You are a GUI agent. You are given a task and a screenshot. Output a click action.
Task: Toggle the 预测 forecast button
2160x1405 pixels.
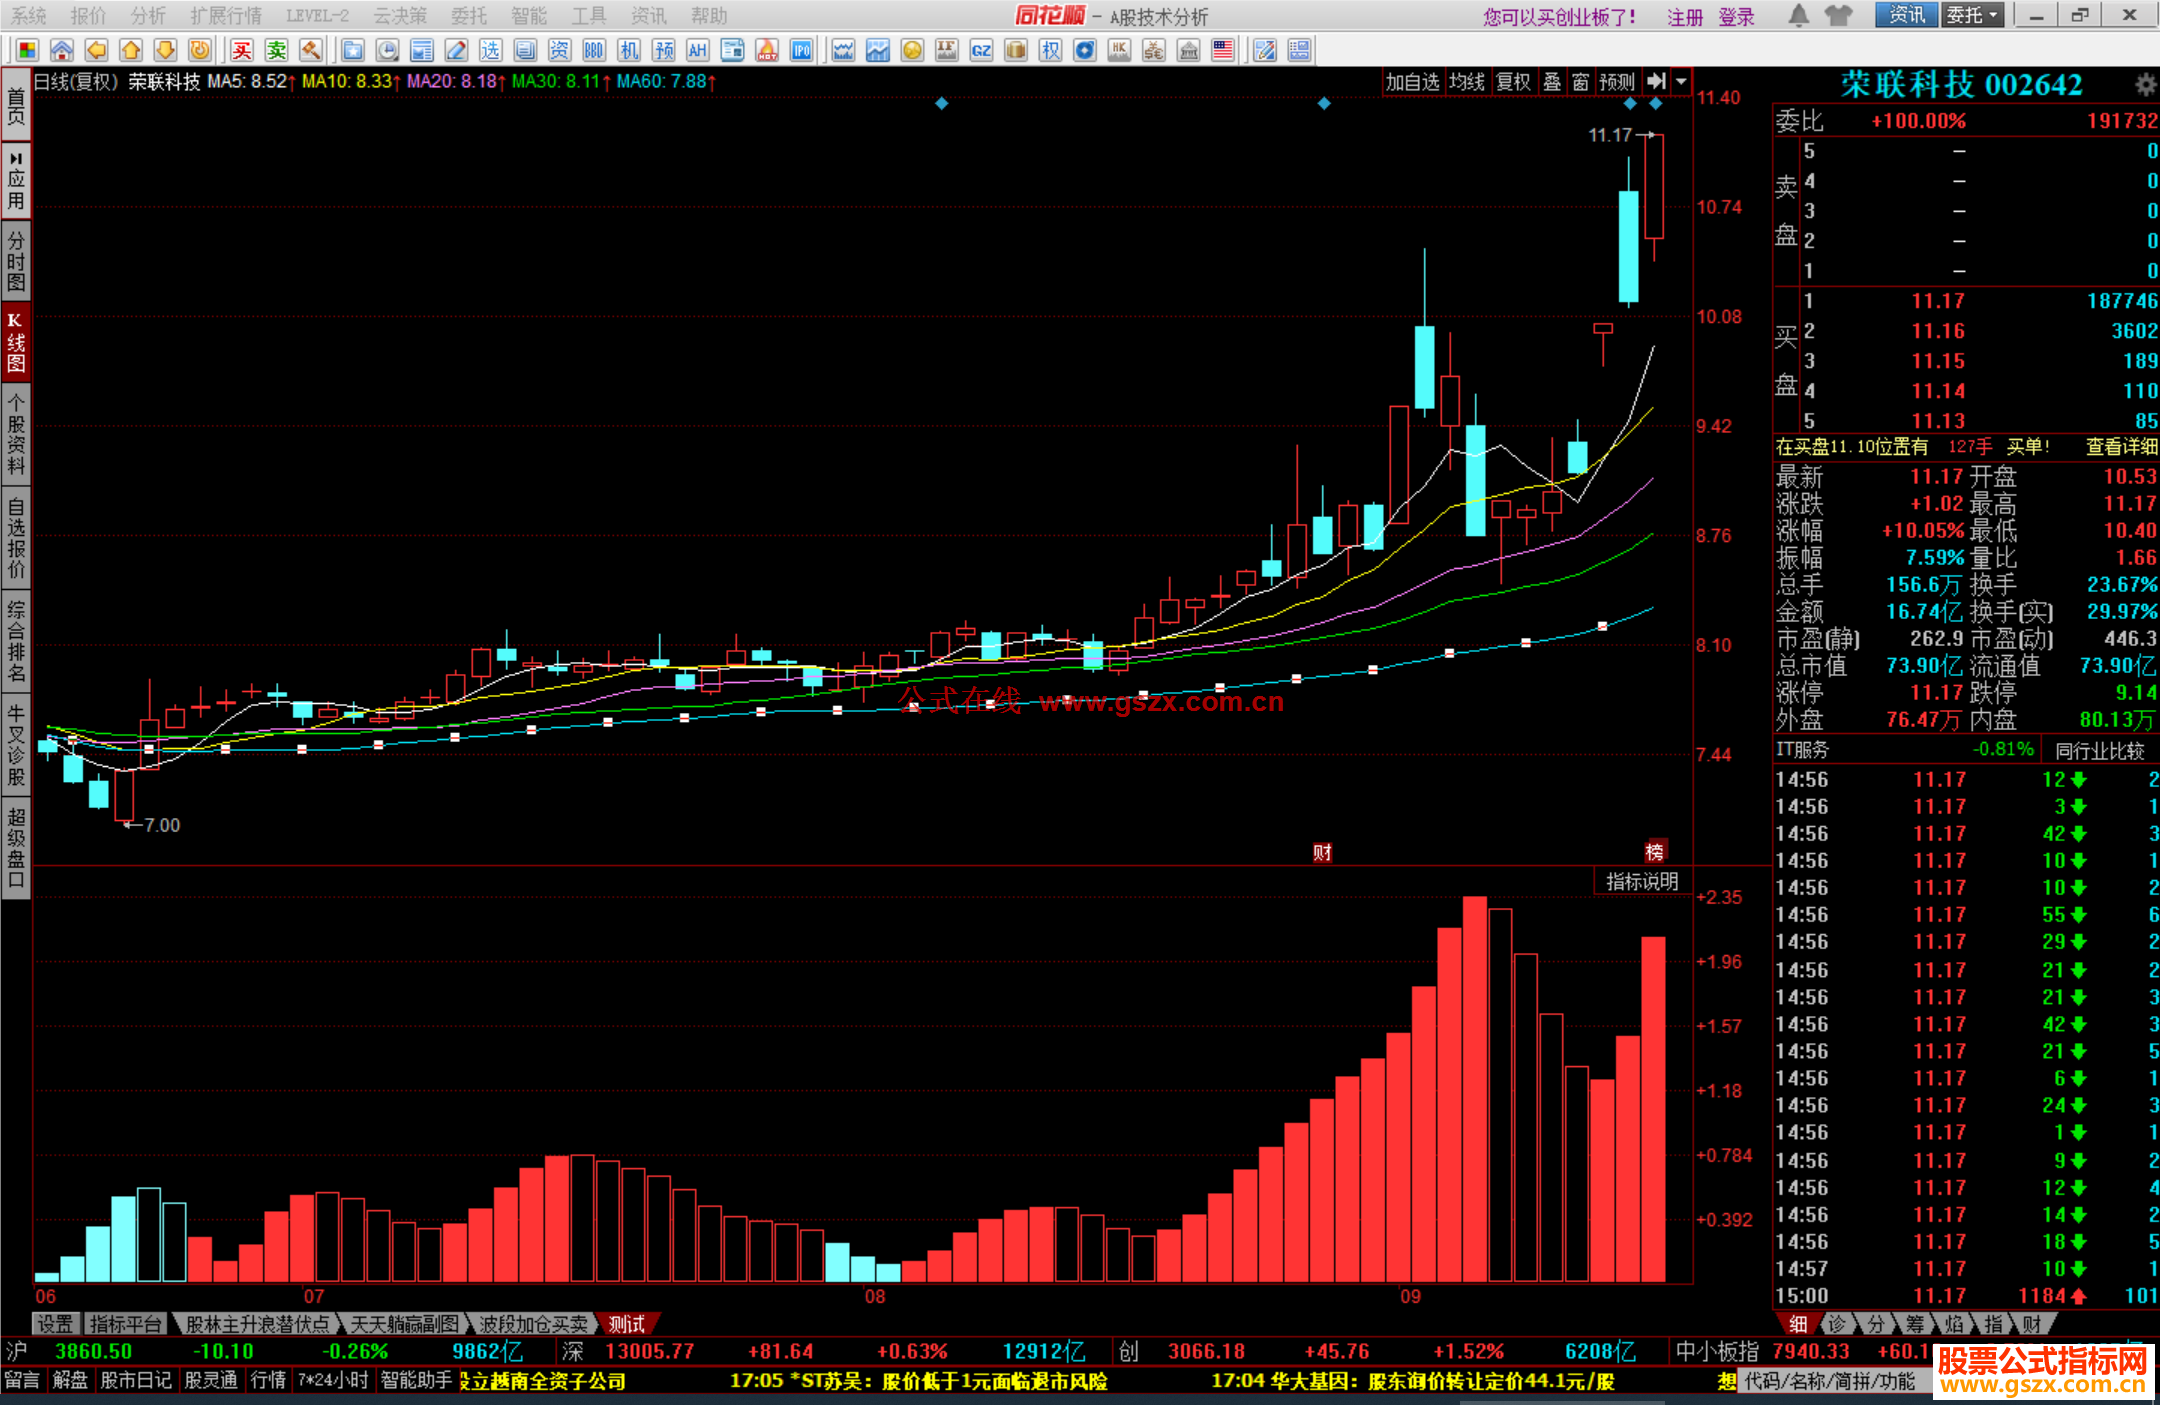click(1617, 82)
